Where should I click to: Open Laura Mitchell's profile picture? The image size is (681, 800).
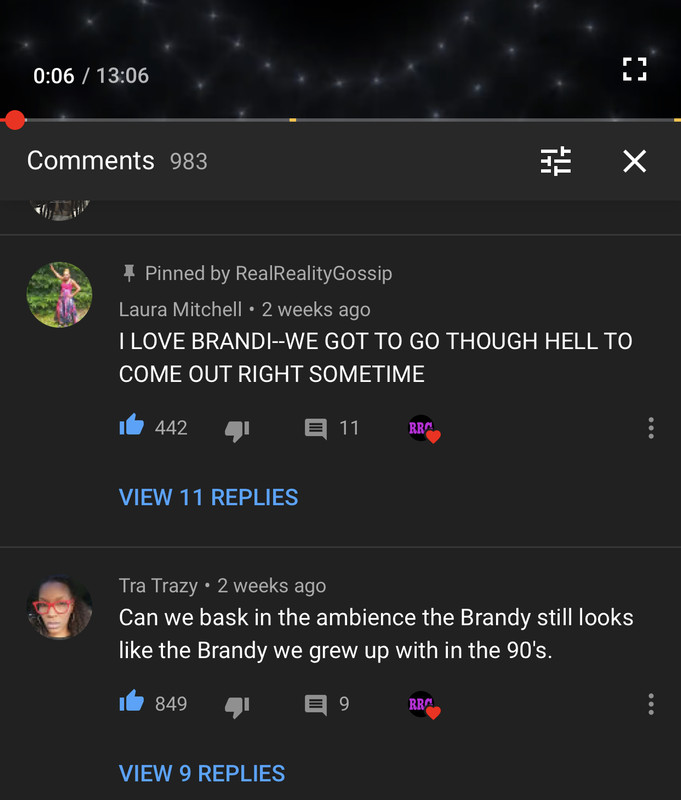click(x=60, y=295)
